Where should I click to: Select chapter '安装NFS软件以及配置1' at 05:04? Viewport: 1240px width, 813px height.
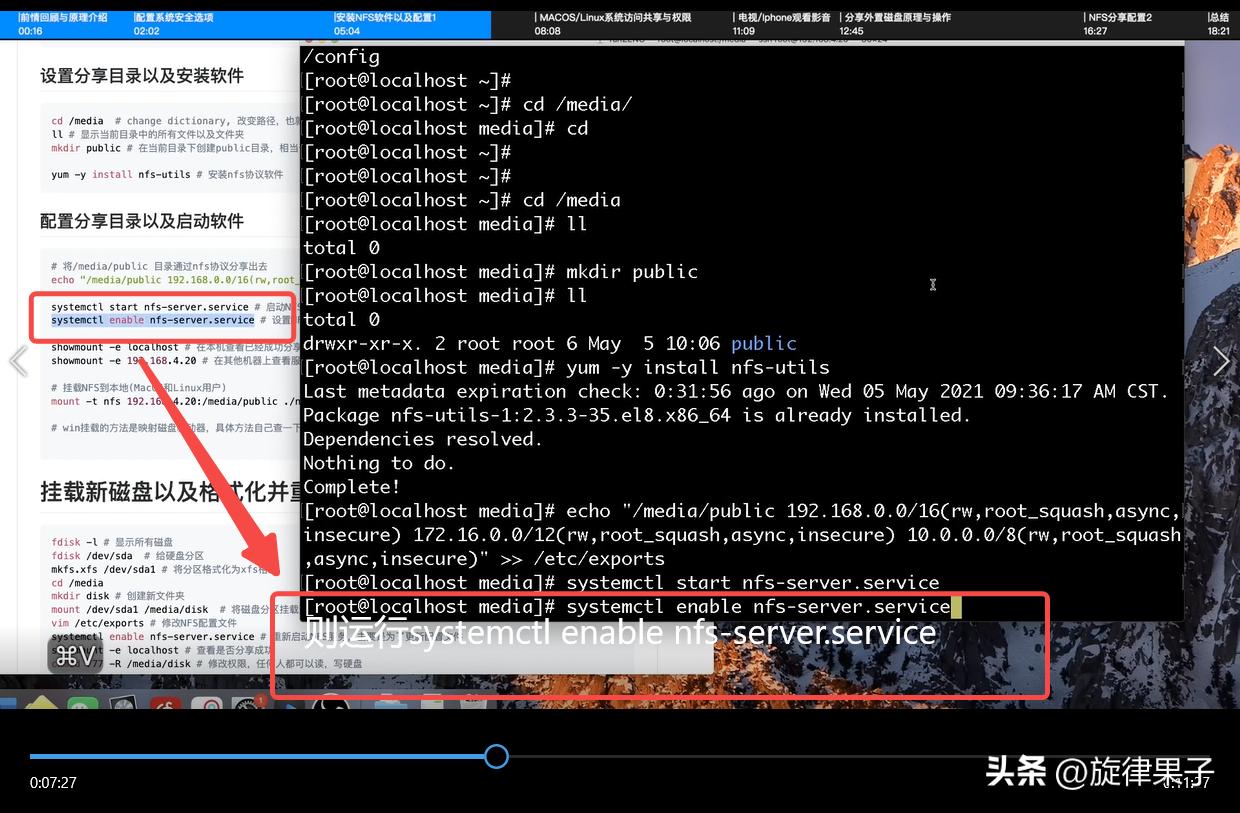click(x=385, y=24)
